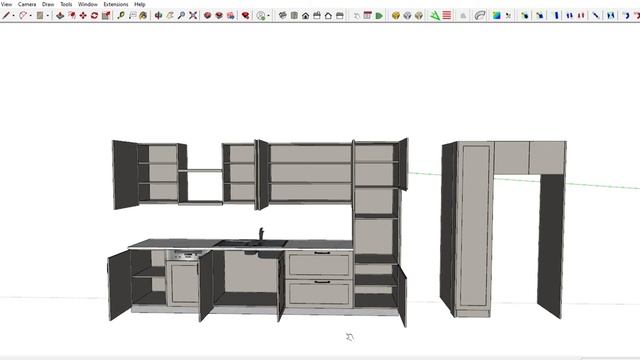Select the Tape Measure tool
The image size is (640, 360).
coord(121,16)
